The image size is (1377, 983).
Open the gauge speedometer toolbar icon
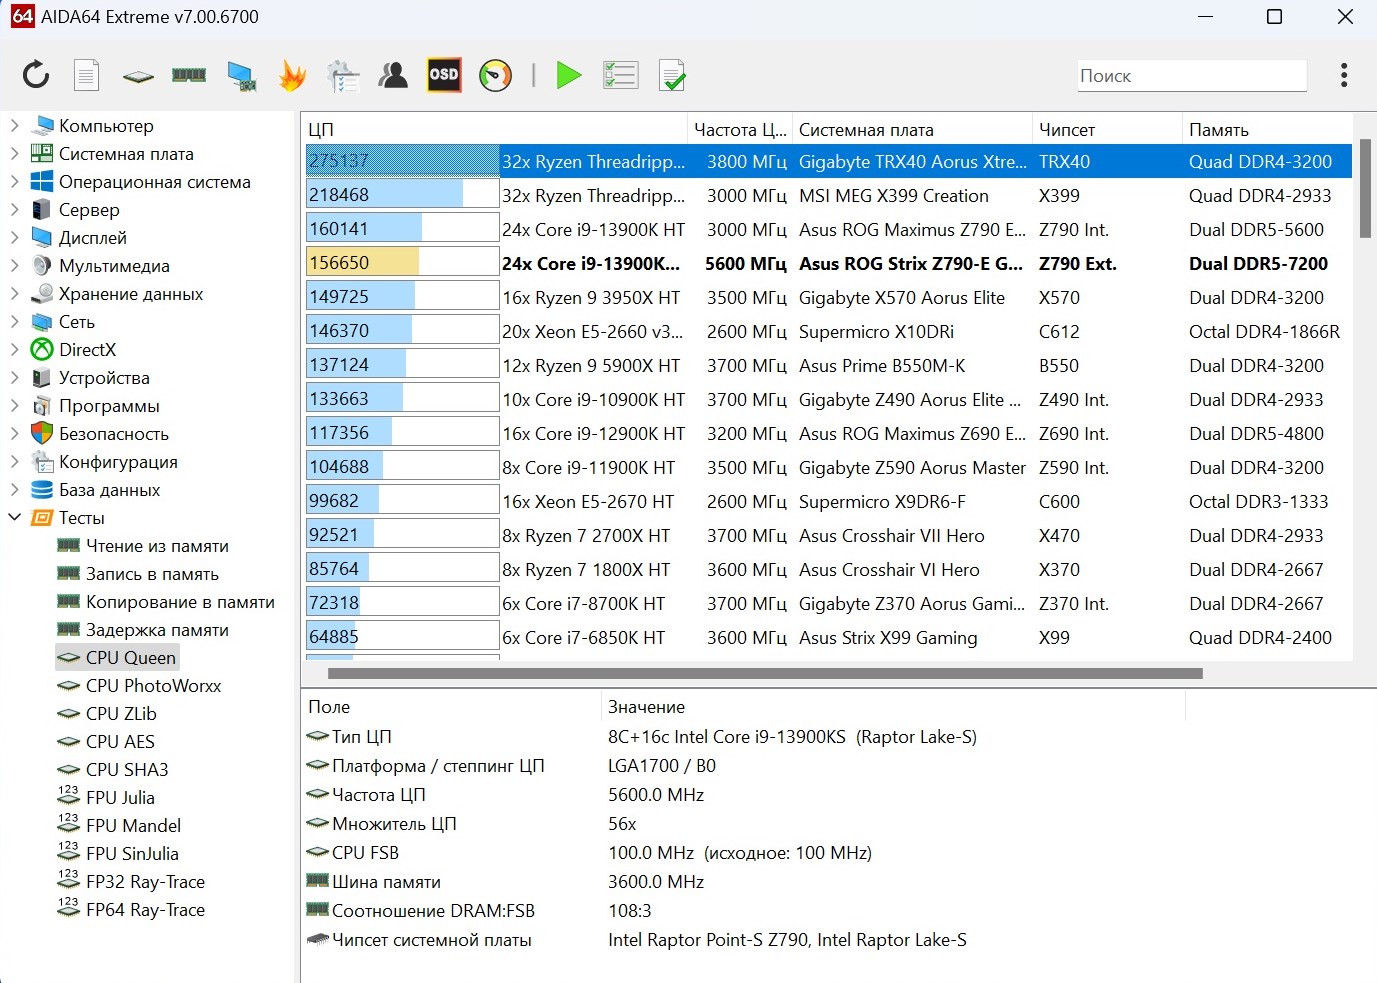(495, 75)
